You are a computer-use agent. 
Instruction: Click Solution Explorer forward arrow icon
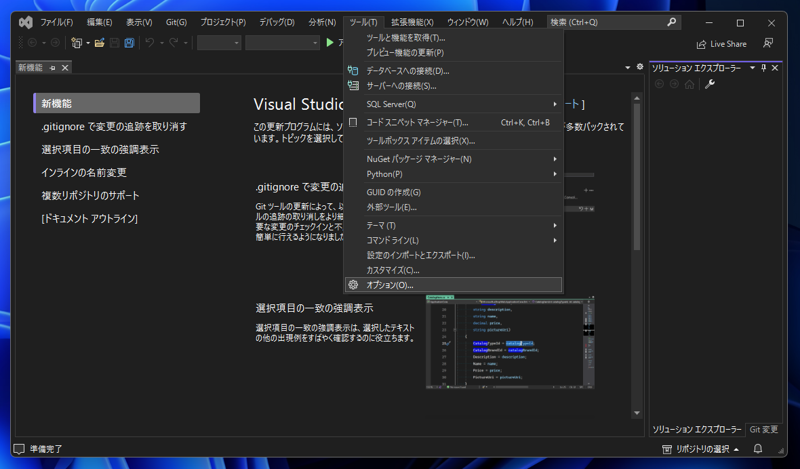pos(674,84)
